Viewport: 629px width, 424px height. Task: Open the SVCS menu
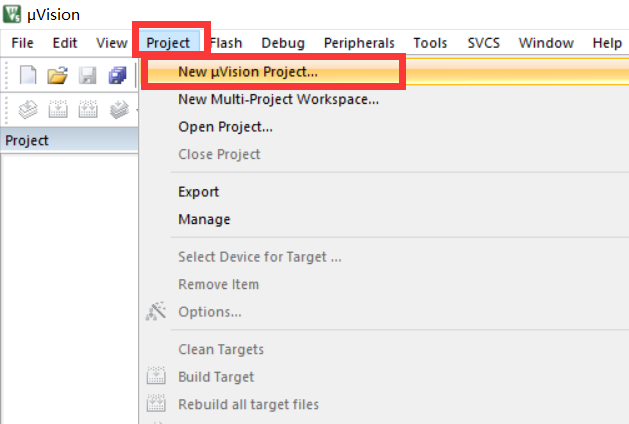[484, 43]
